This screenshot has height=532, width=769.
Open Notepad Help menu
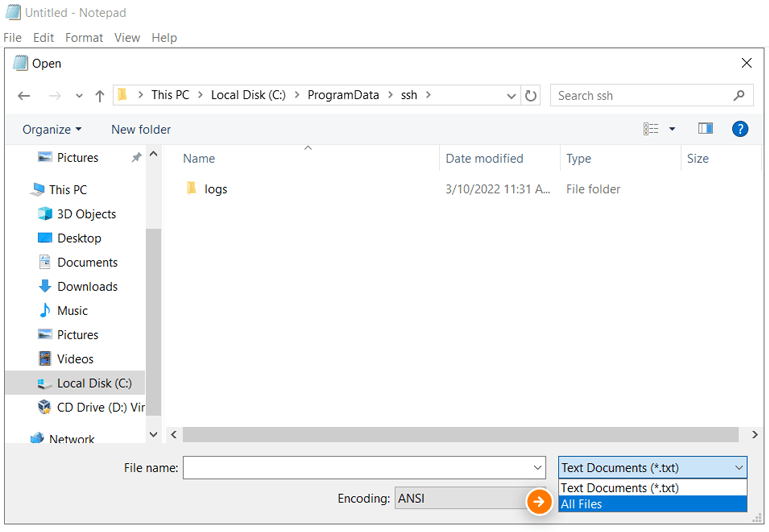click(164, 38)
